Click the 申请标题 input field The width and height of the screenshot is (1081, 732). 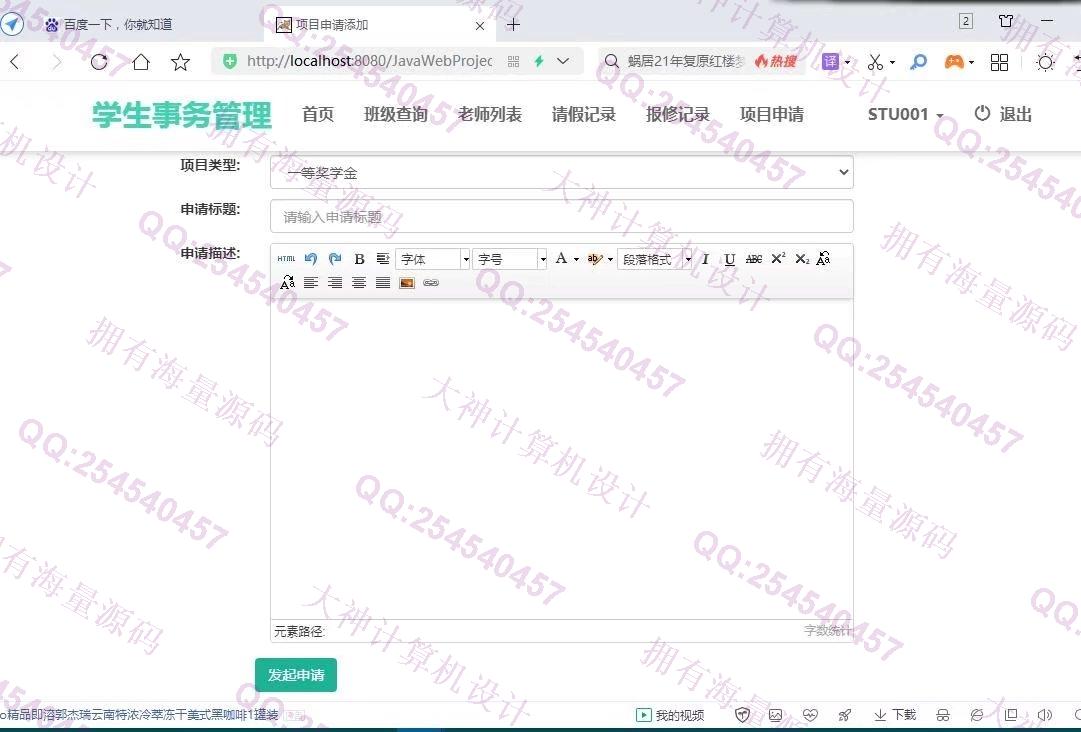point(562,216)
